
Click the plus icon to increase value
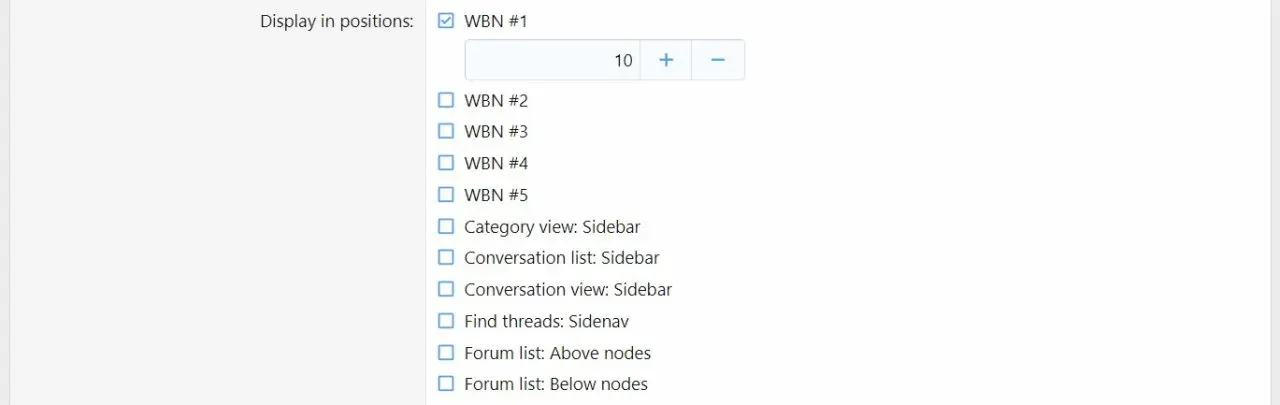click(x=666, y=60)
